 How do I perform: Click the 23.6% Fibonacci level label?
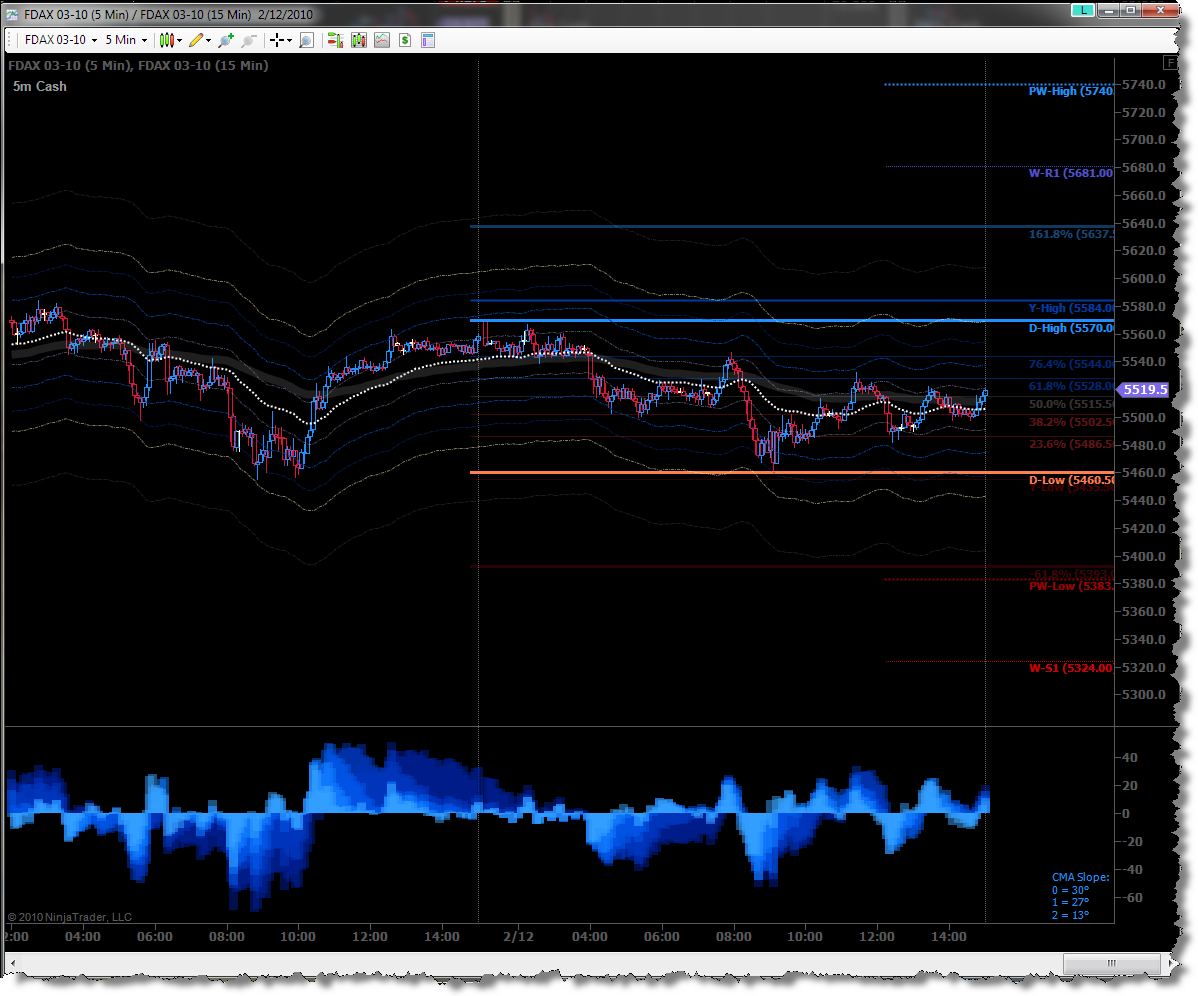click(1070, 444)
